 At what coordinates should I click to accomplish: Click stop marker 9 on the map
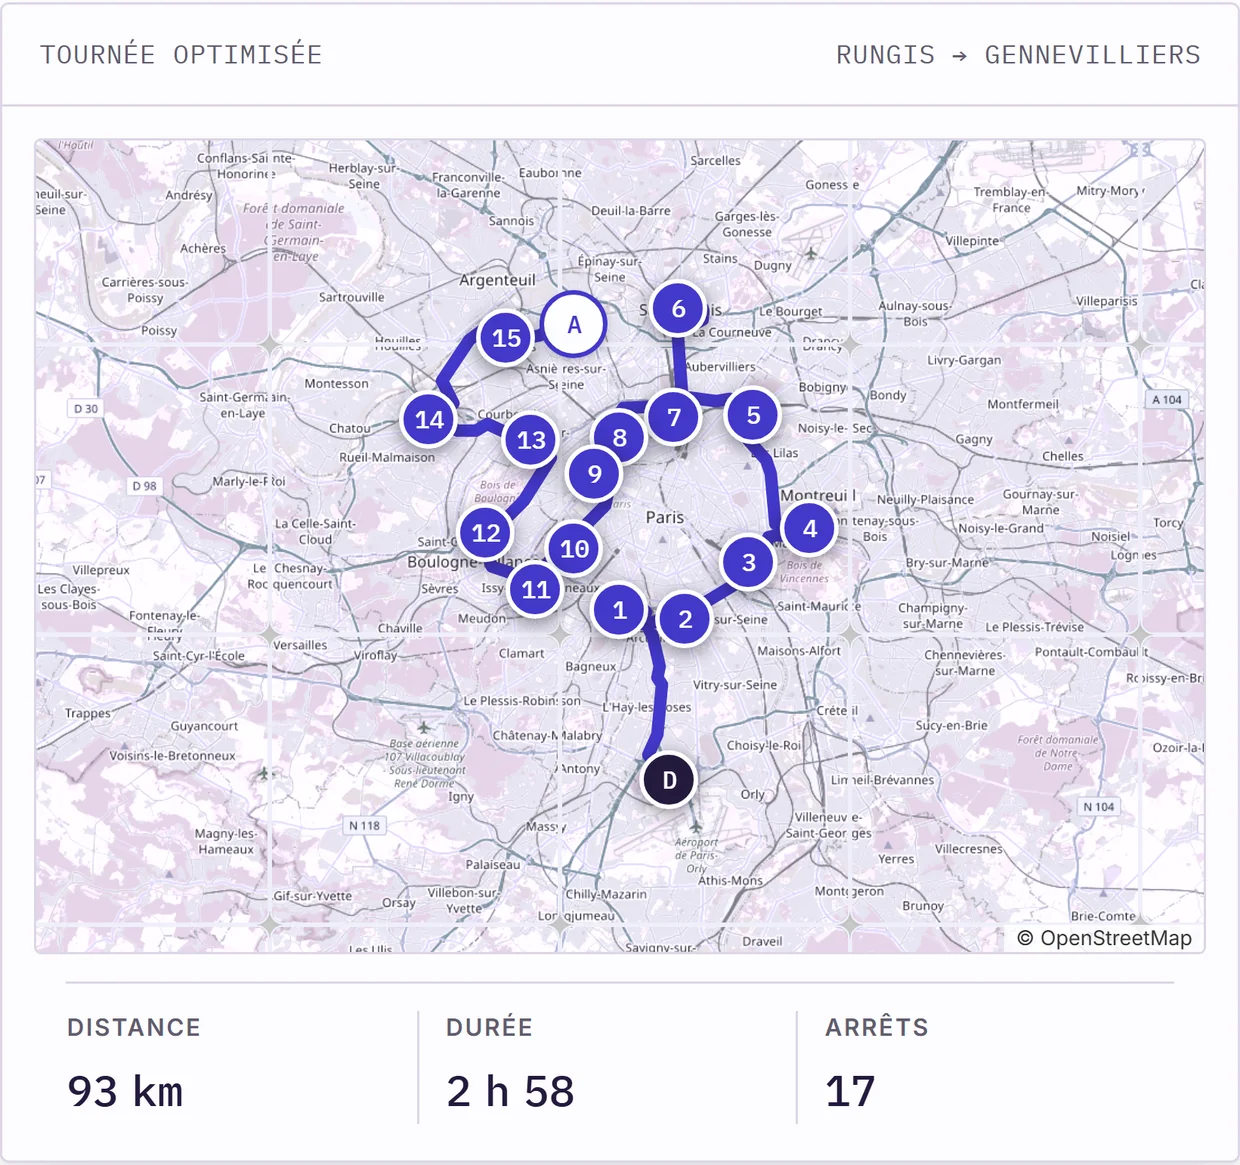click(595, 474)
